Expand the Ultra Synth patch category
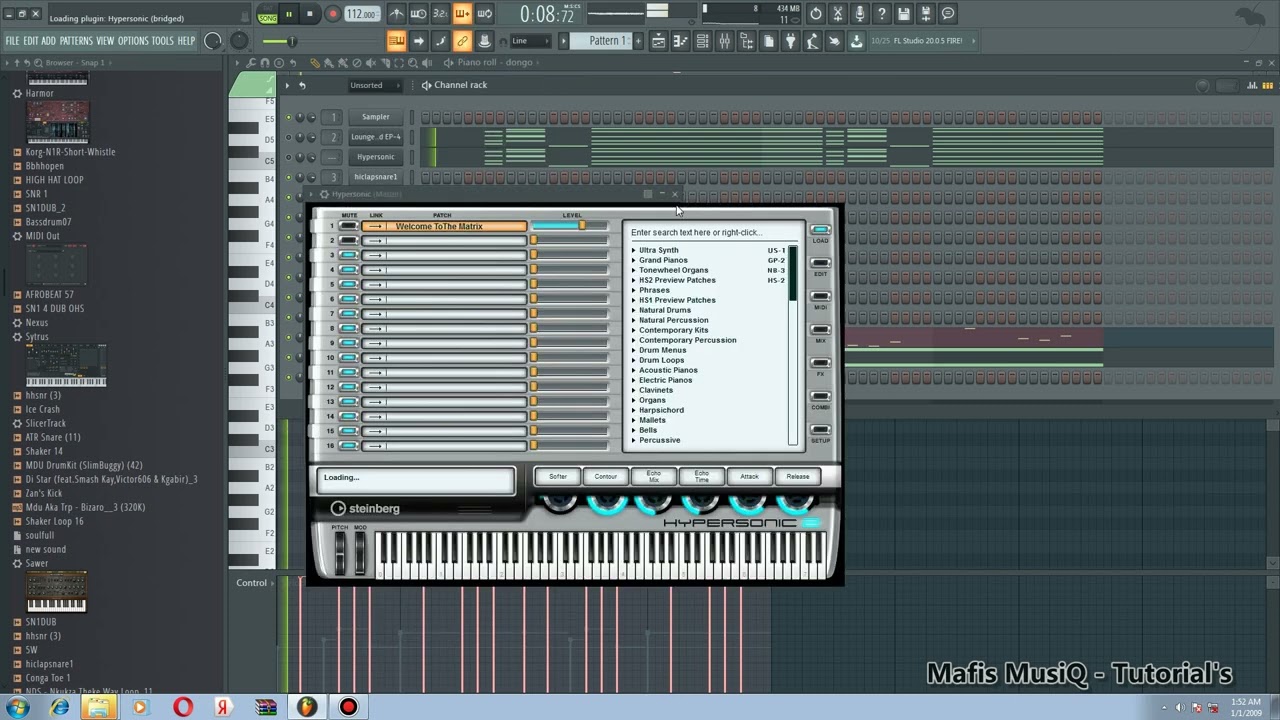The image size is (1280, 720). (x=634, y=250)
